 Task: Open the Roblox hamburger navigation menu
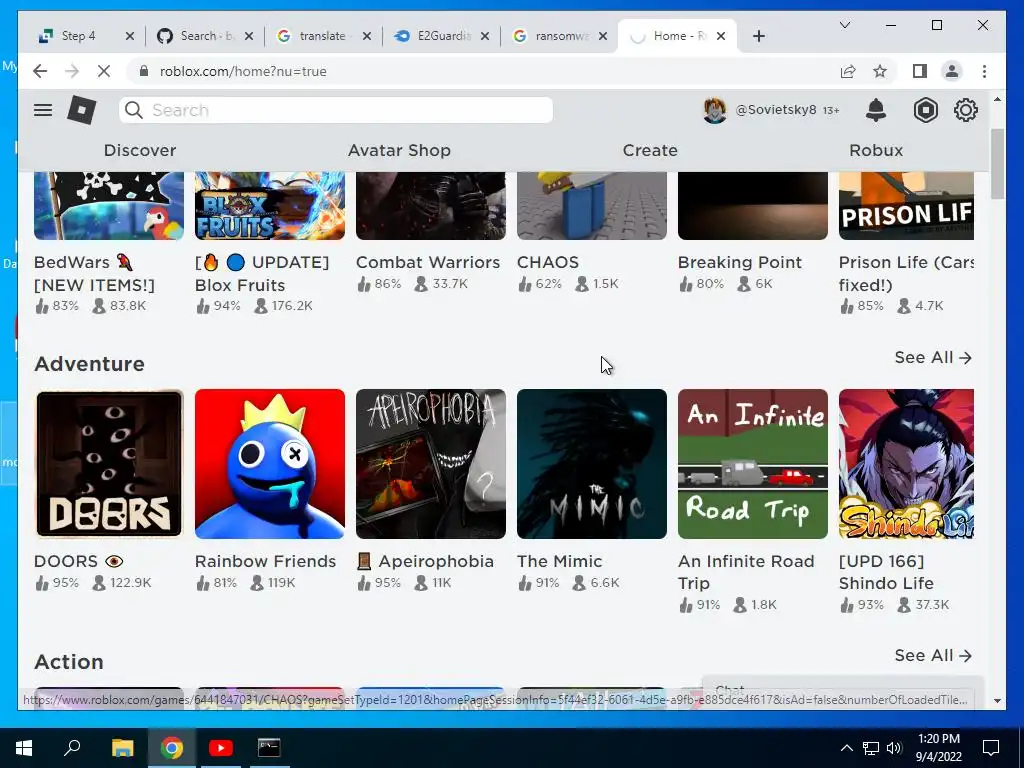point(43,110)
